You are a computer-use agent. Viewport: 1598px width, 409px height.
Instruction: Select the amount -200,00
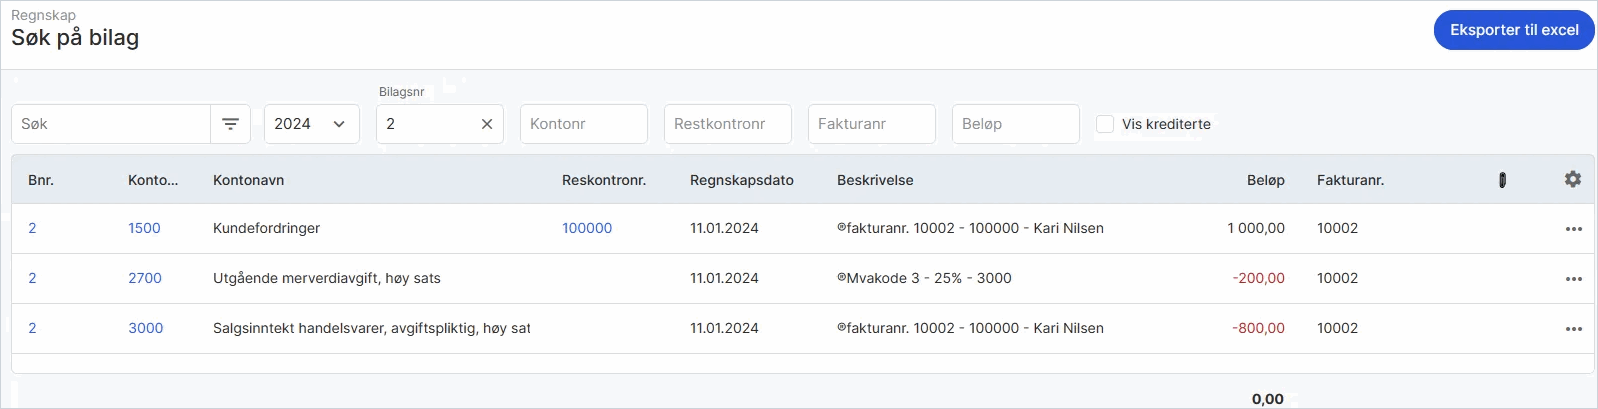coord(1259,278)
